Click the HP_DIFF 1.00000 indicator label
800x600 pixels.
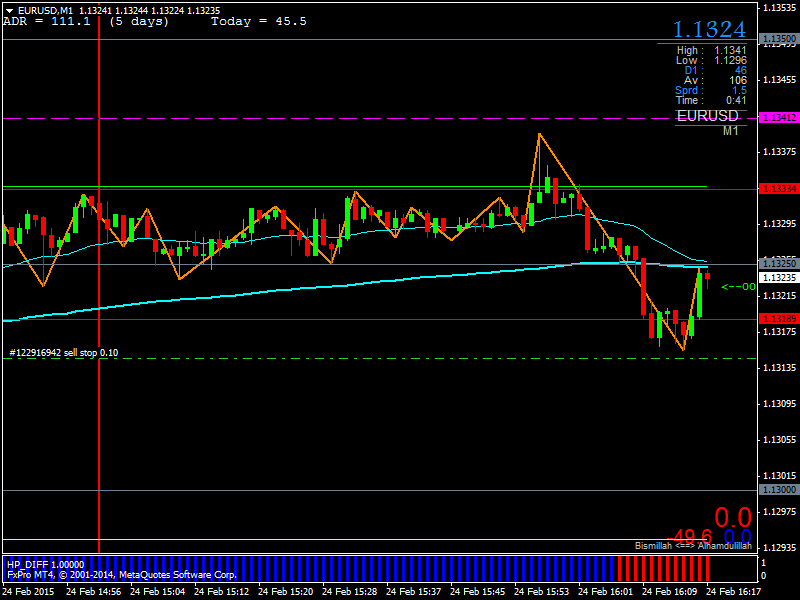45,565
